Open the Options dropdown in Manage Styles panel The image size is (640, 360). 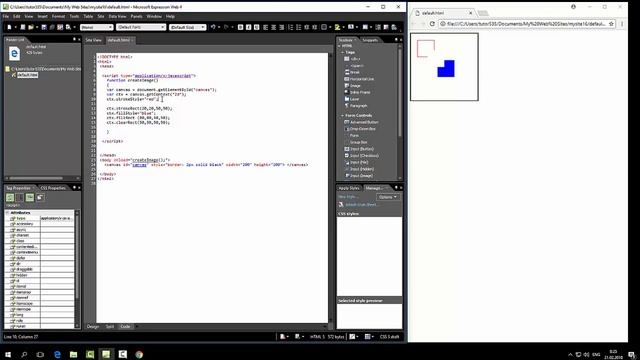(387, 197)
